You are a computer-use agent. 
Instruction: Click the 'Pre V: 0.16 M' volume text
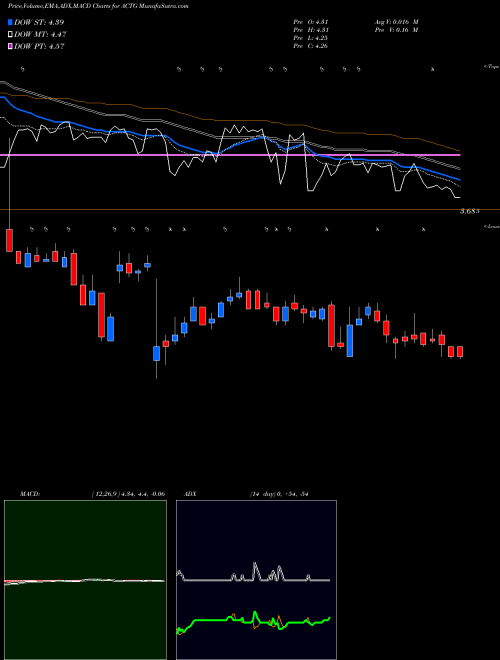pyautogui.click(x=396, y=30)
